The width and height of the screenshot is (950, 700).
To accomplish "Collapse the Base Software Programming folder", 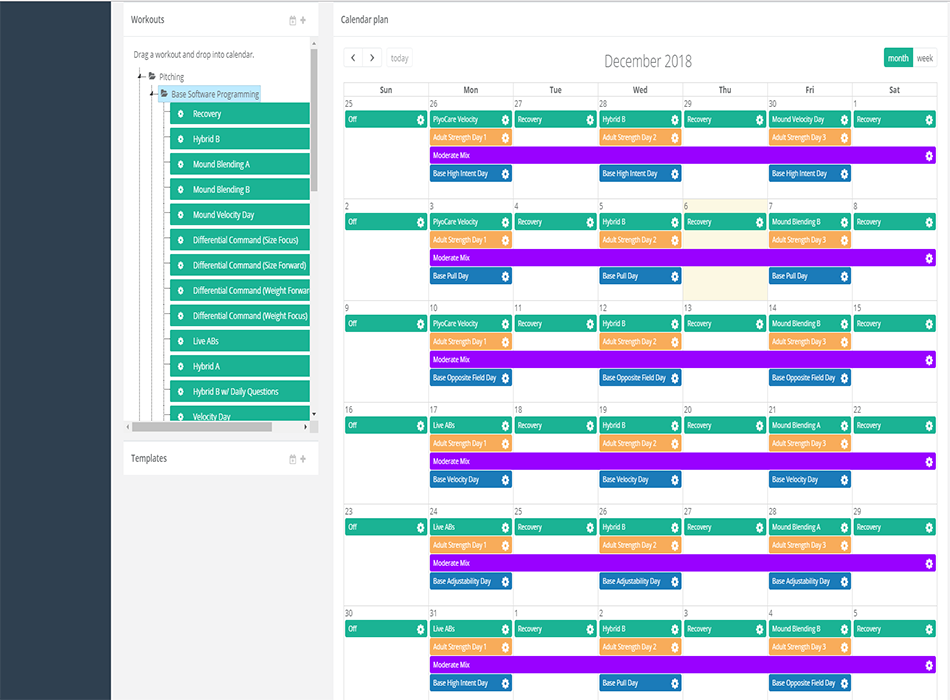I will tap(153, 94).
